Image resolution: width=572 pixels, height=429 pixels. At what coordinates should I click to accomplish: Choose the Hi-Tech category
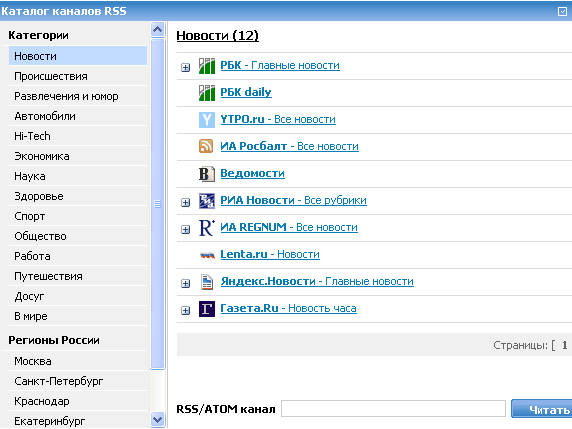[x=78, y=136]
